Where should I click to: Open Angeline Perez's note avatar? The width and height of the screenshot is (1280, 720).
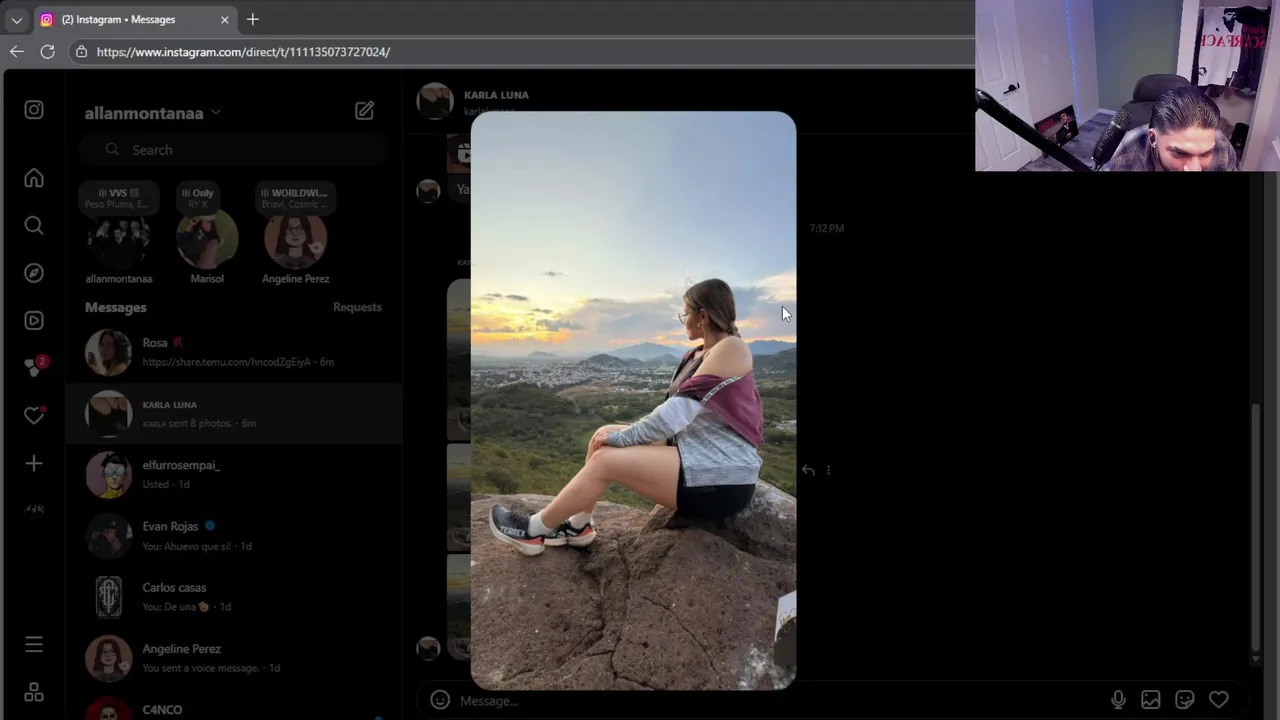click(x=295, y=241)
